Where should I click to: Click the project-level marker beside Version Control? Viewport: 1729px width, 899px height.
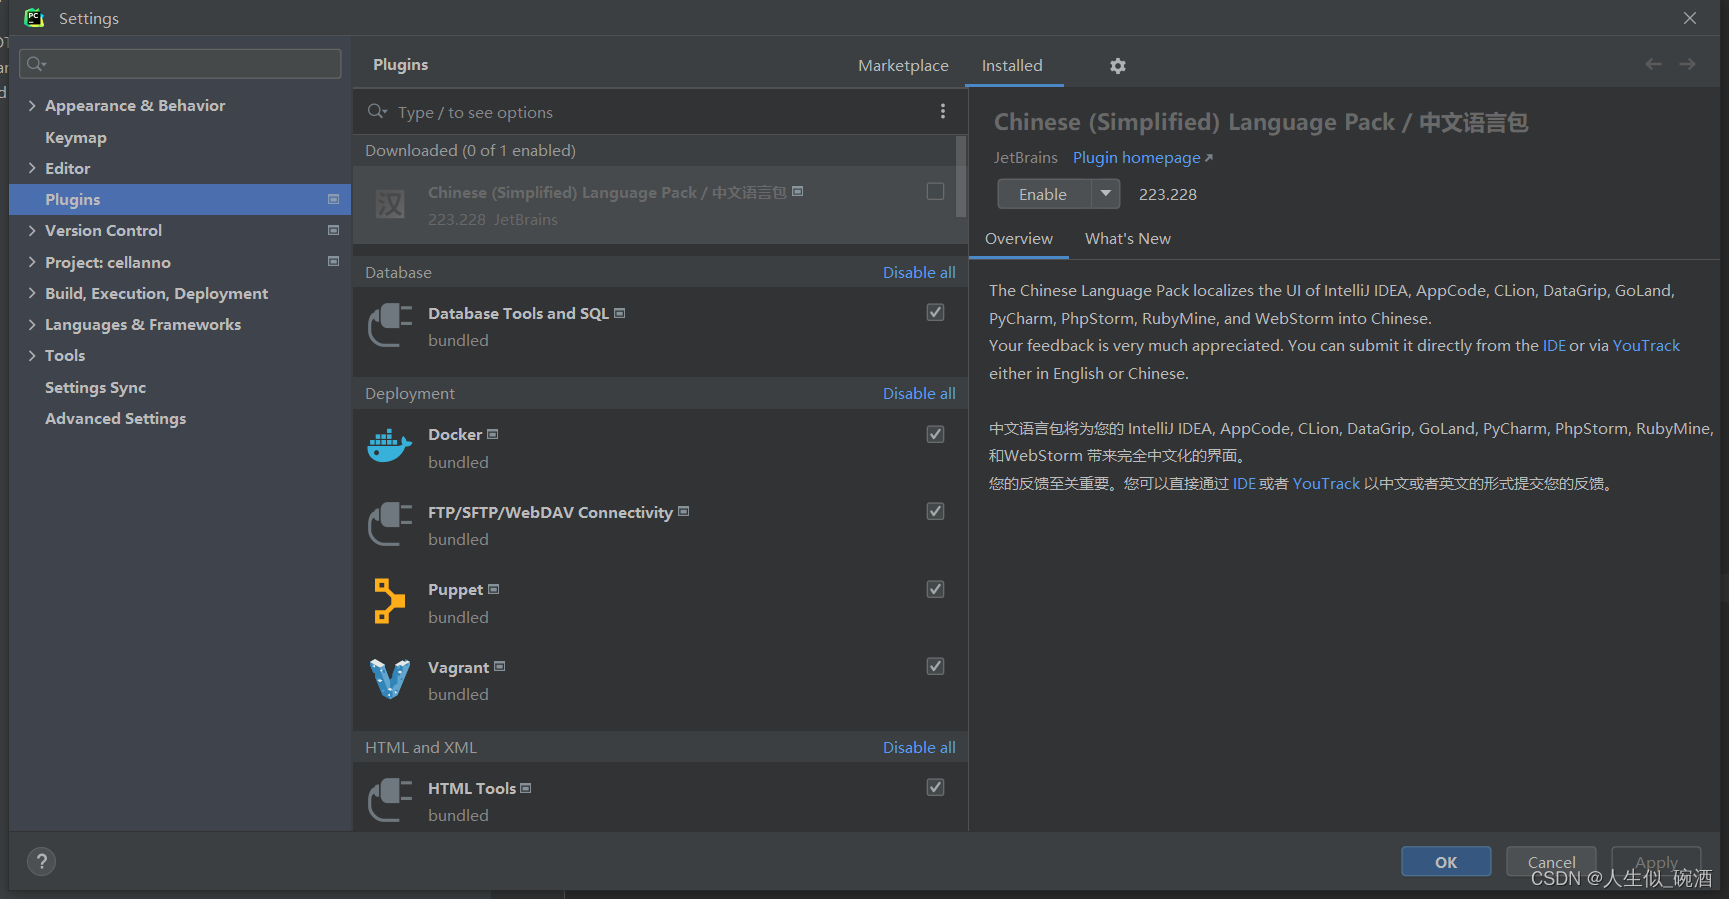click(334, 230)
